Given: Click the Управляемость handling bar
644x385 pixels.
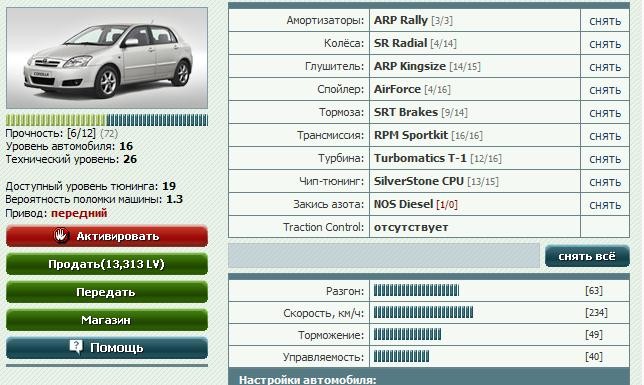Looking at the screenshot, I should (x=401, y=356).
